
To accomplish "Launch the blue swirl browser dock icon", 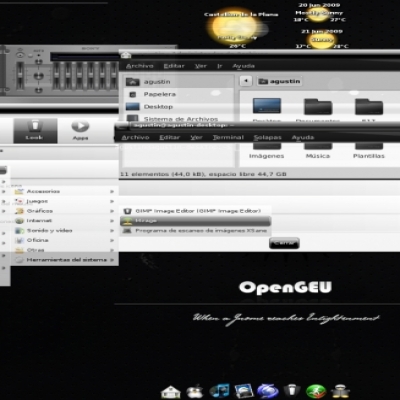I will tap(268, 391).
